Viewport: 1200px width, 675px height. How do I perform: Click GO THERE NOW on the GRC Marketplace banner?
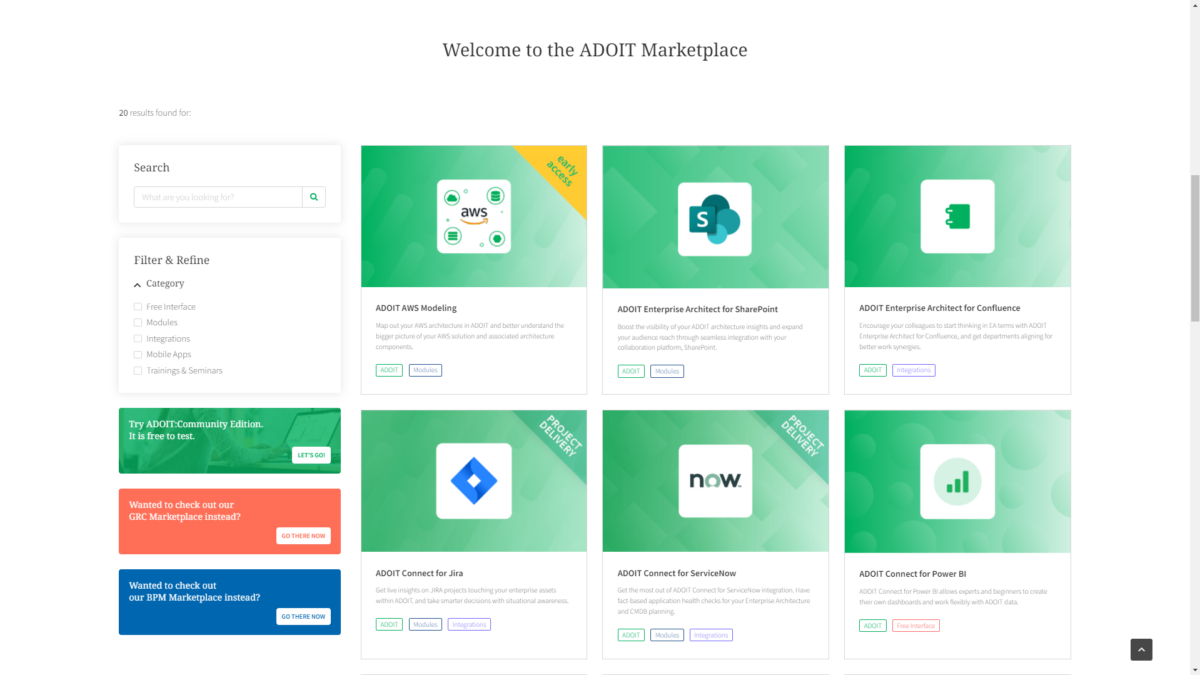pos(303,535)
